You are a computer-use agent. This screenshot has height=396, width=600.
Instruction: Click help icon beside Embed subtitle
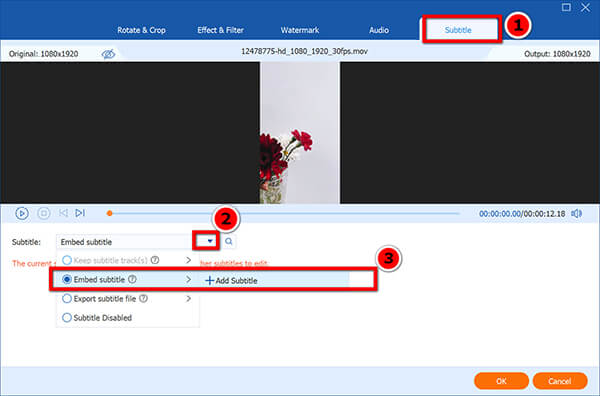[132, 279]
